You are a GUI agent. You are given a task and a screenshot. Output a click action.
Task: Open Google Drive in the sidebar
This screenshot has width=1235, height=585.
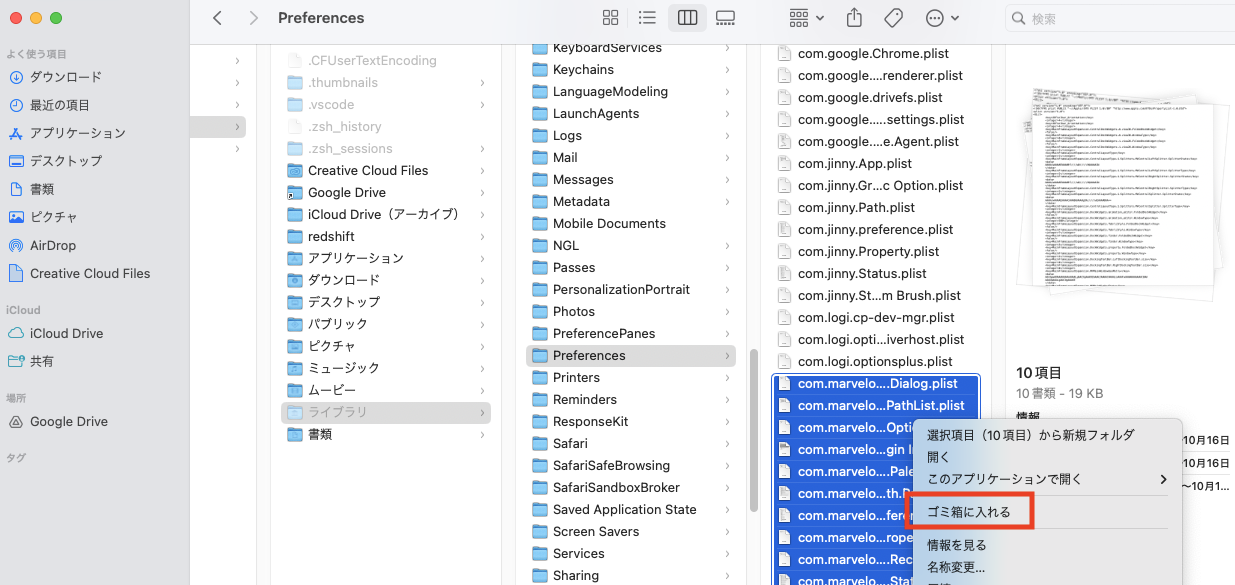coord(68,421)
